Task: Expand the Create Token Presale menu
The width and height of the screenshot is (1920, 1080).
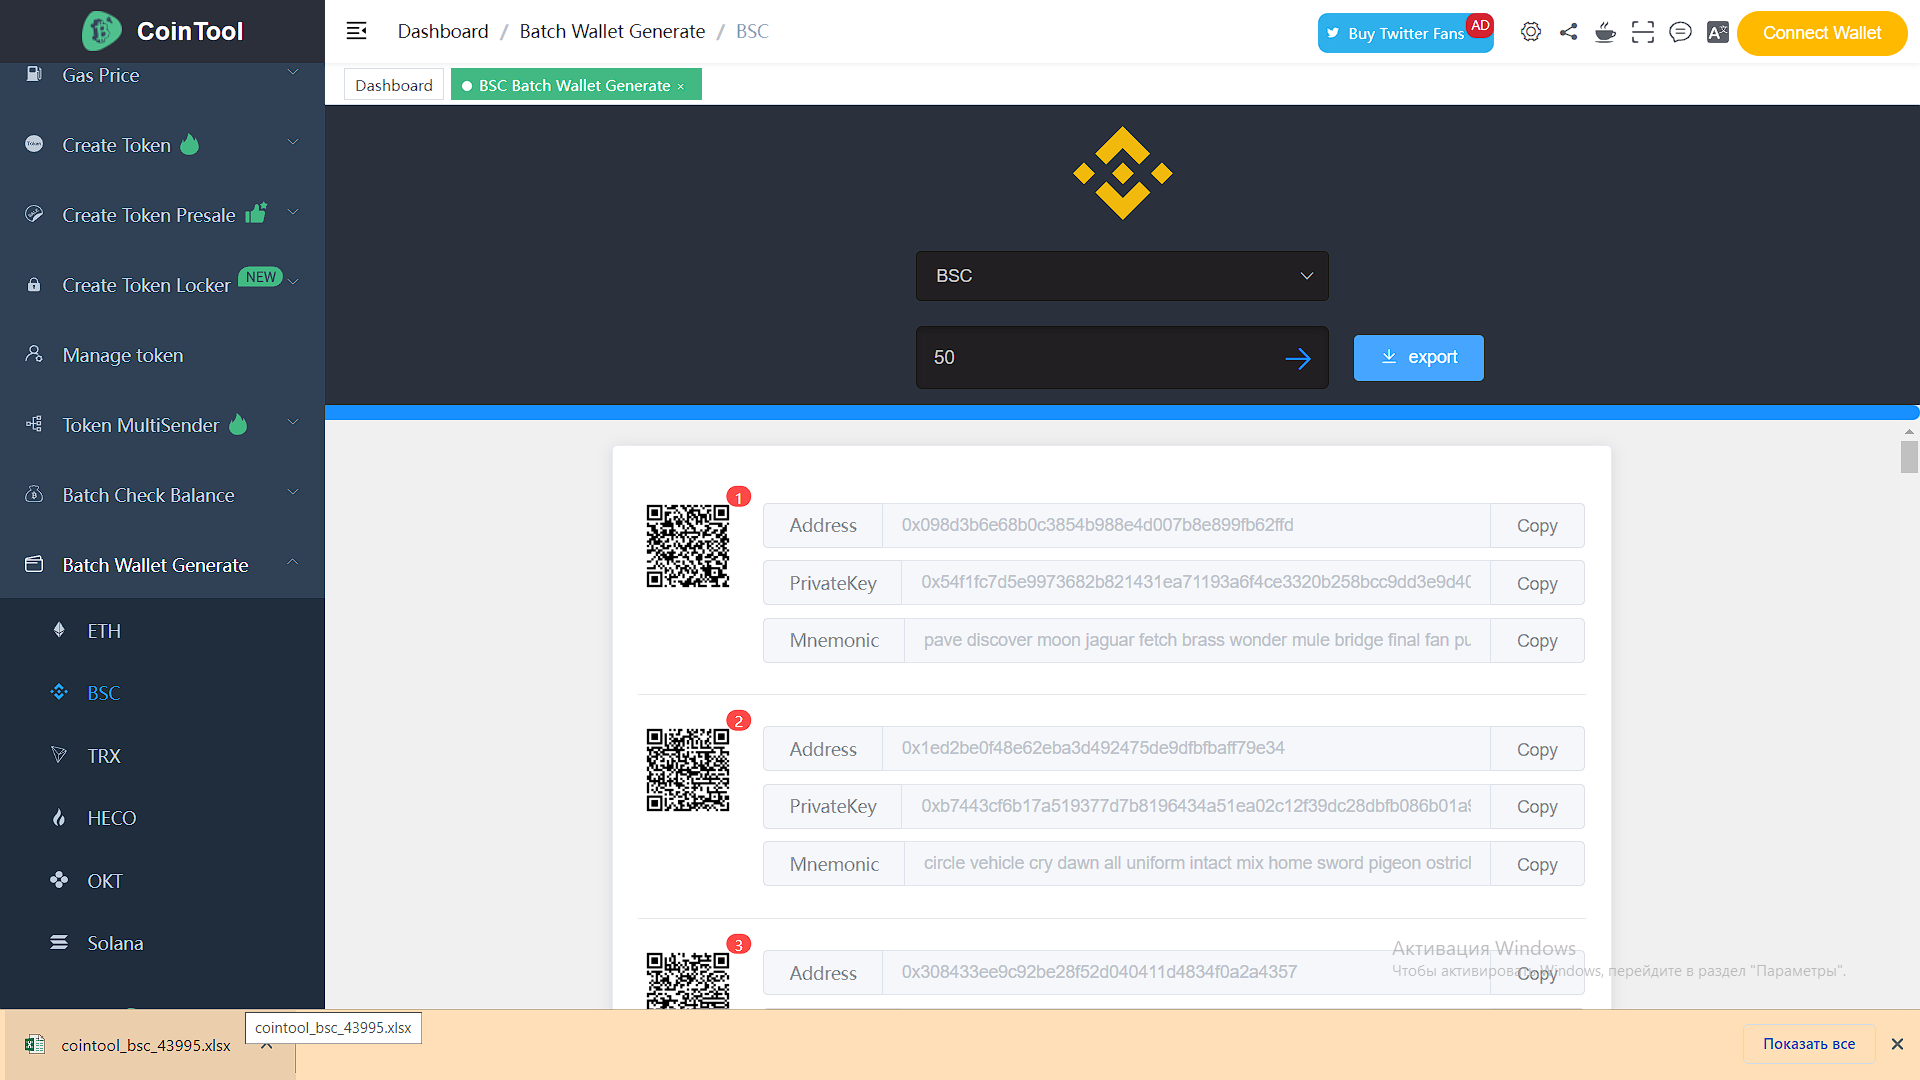Action: [x=293, y=212]
